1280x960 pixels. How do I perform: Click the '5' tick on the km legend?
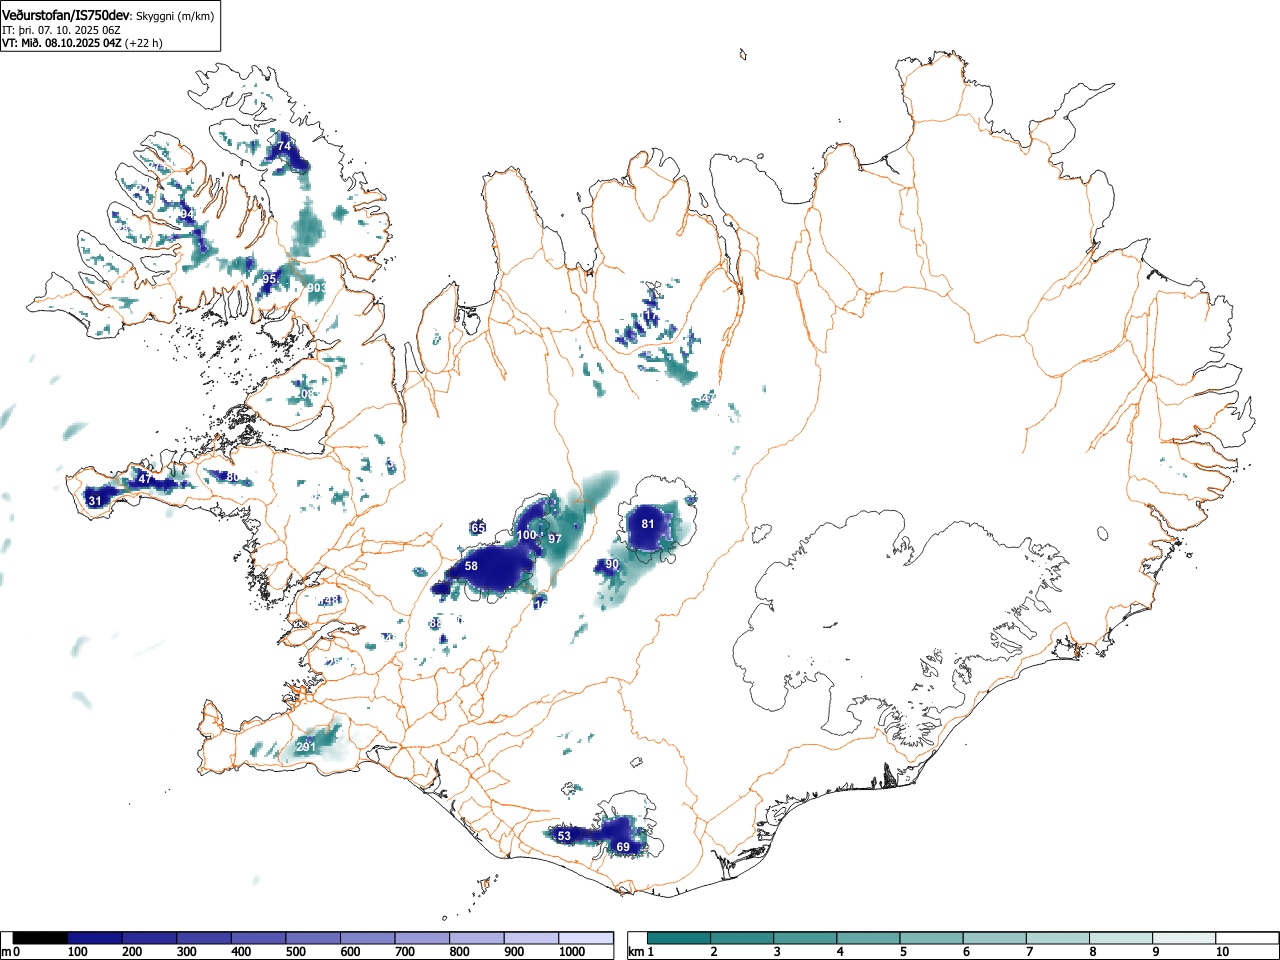[x=902, y=952]
